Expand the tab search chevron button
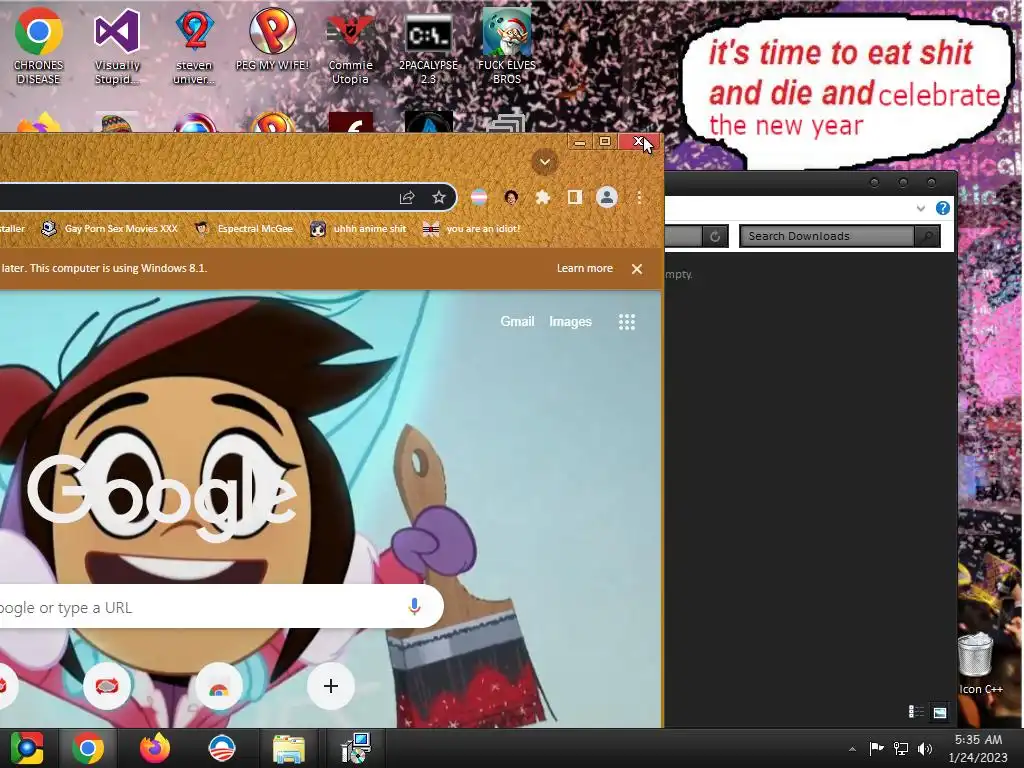Image resolution: width=1024 pixels, height=768 pixels. [x=544, y=162]
